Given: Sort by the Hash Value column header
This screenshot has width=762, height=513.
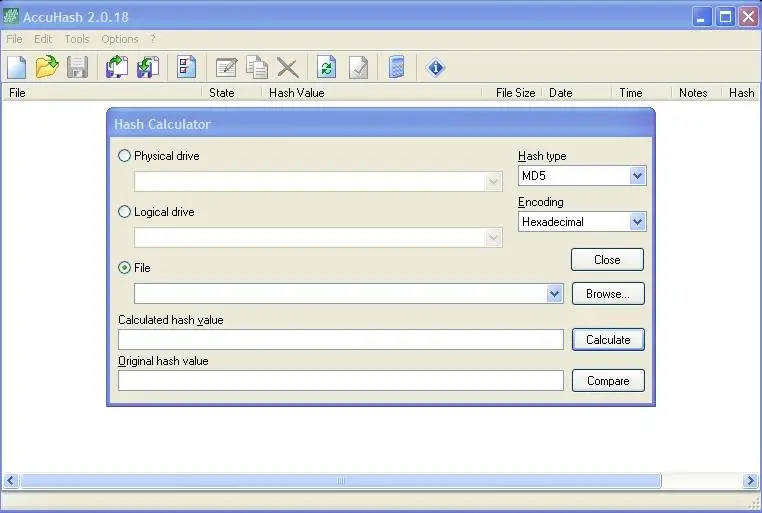Looking at the screenshot, I should click(371, 92).
